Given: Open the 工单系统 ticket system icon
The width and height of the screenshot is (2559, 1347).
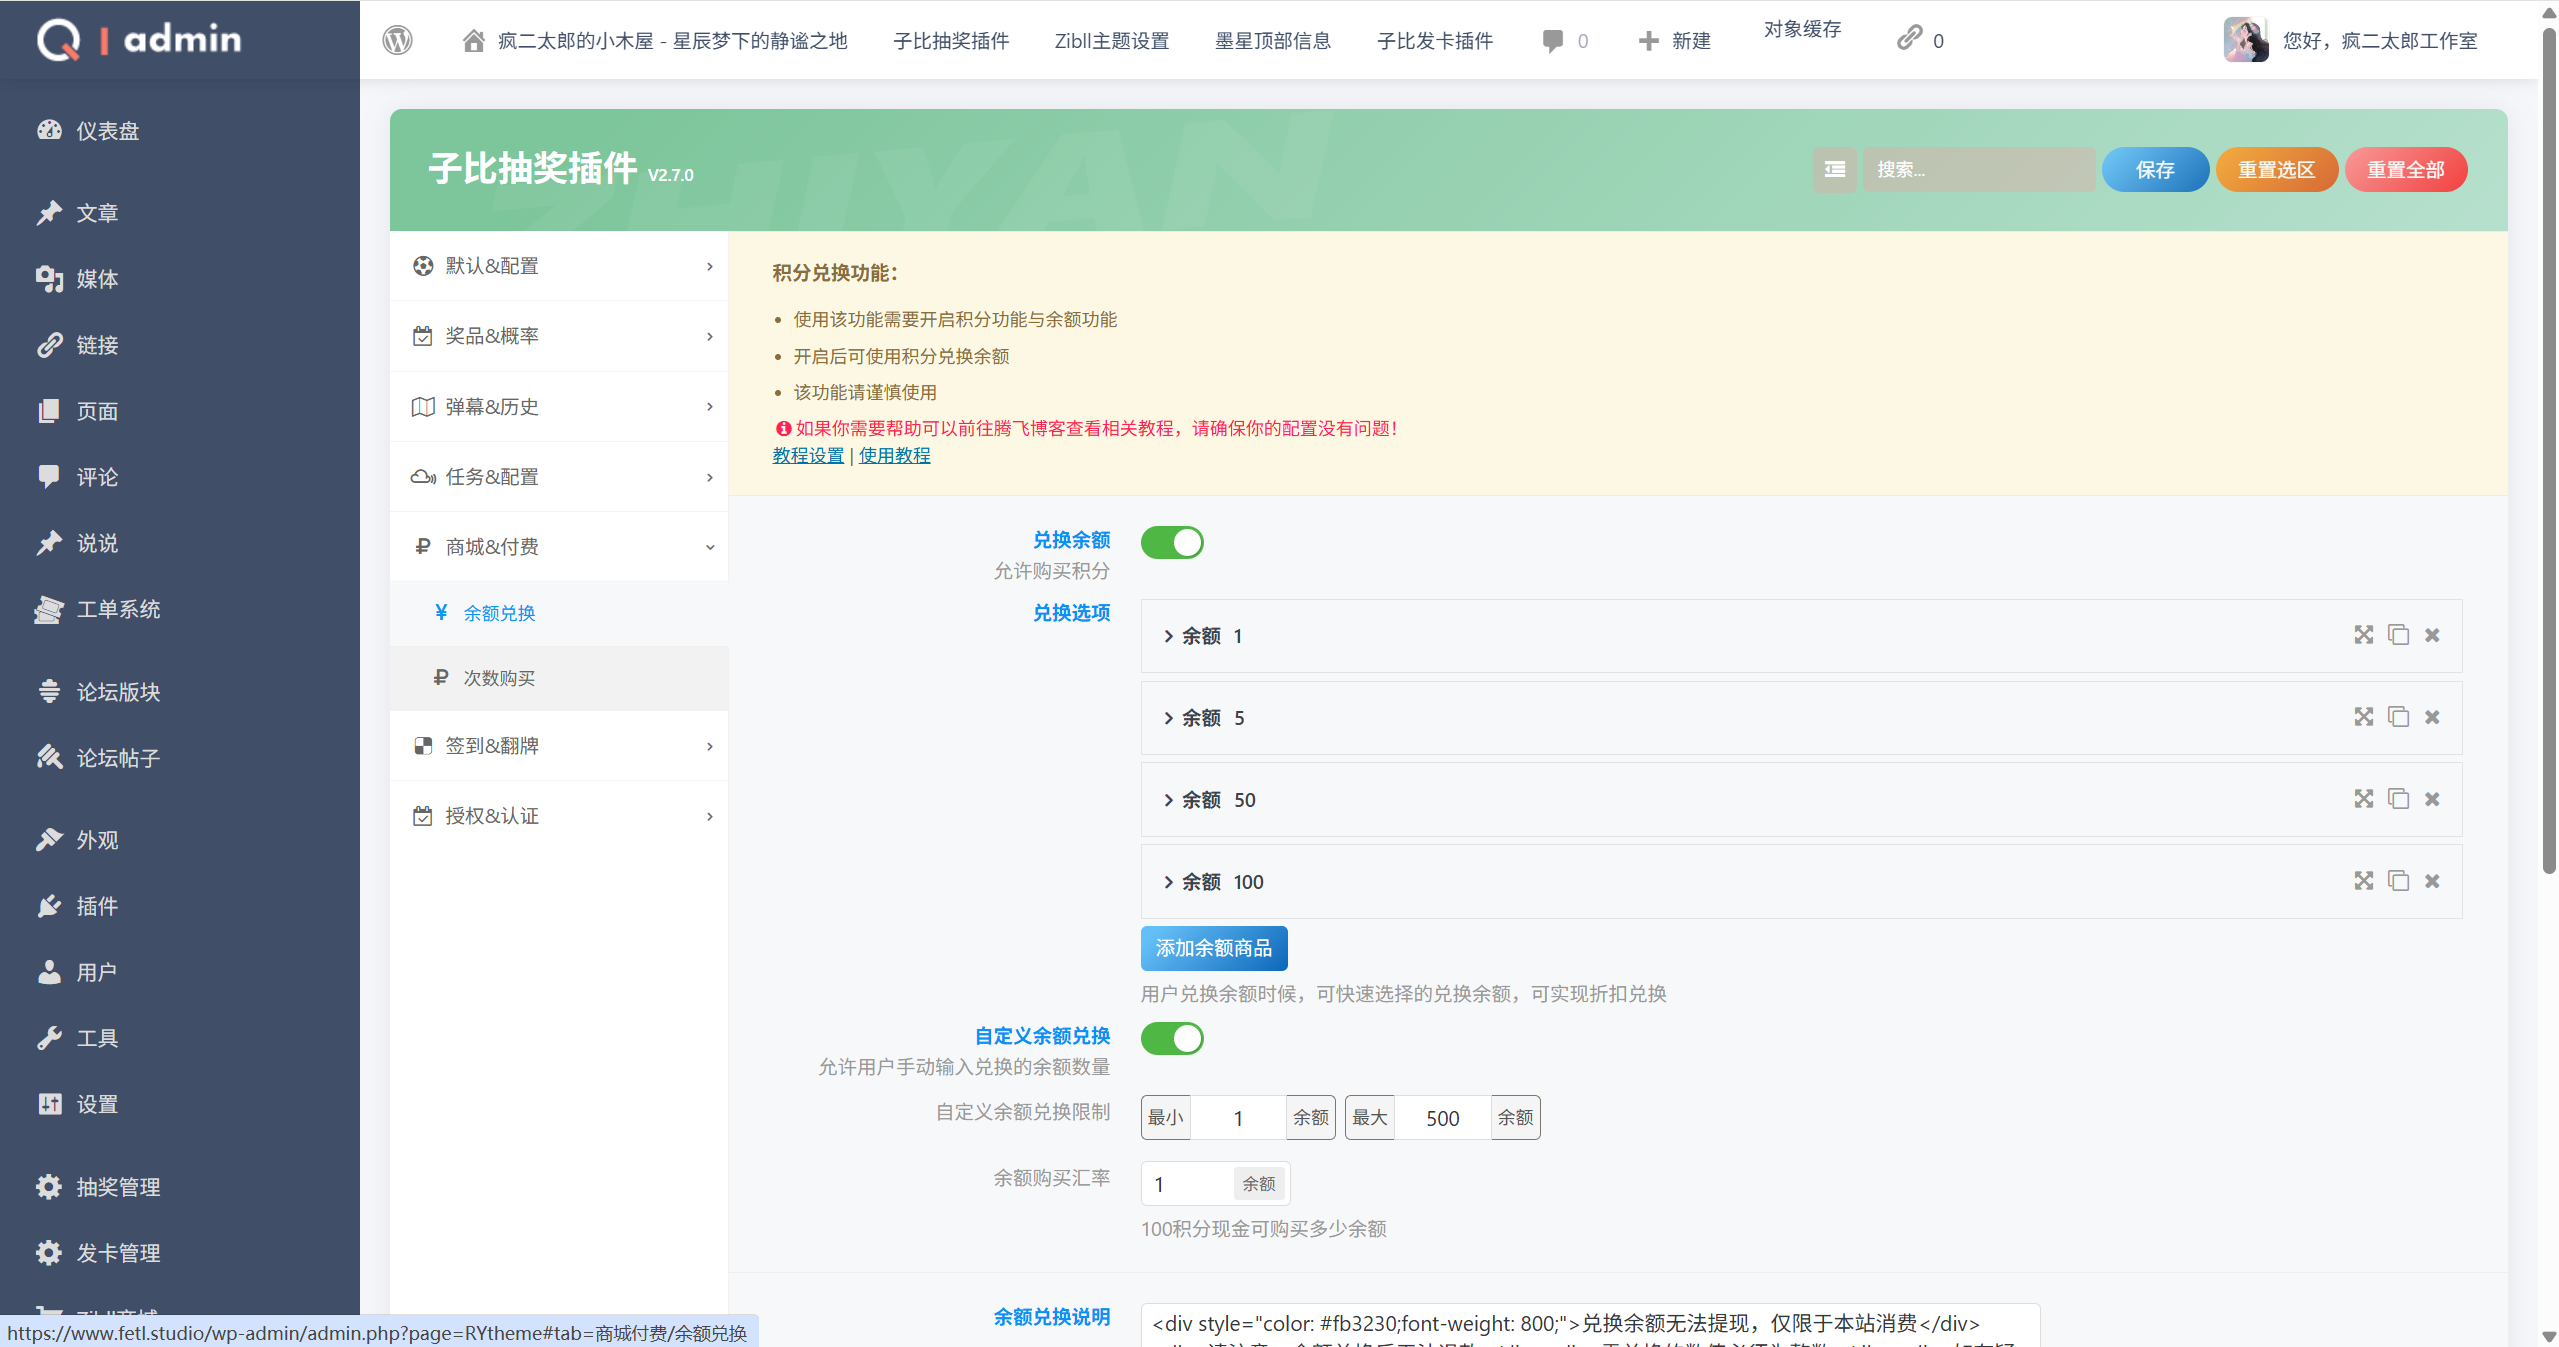Looking at the screenshot, I should 50,610.
